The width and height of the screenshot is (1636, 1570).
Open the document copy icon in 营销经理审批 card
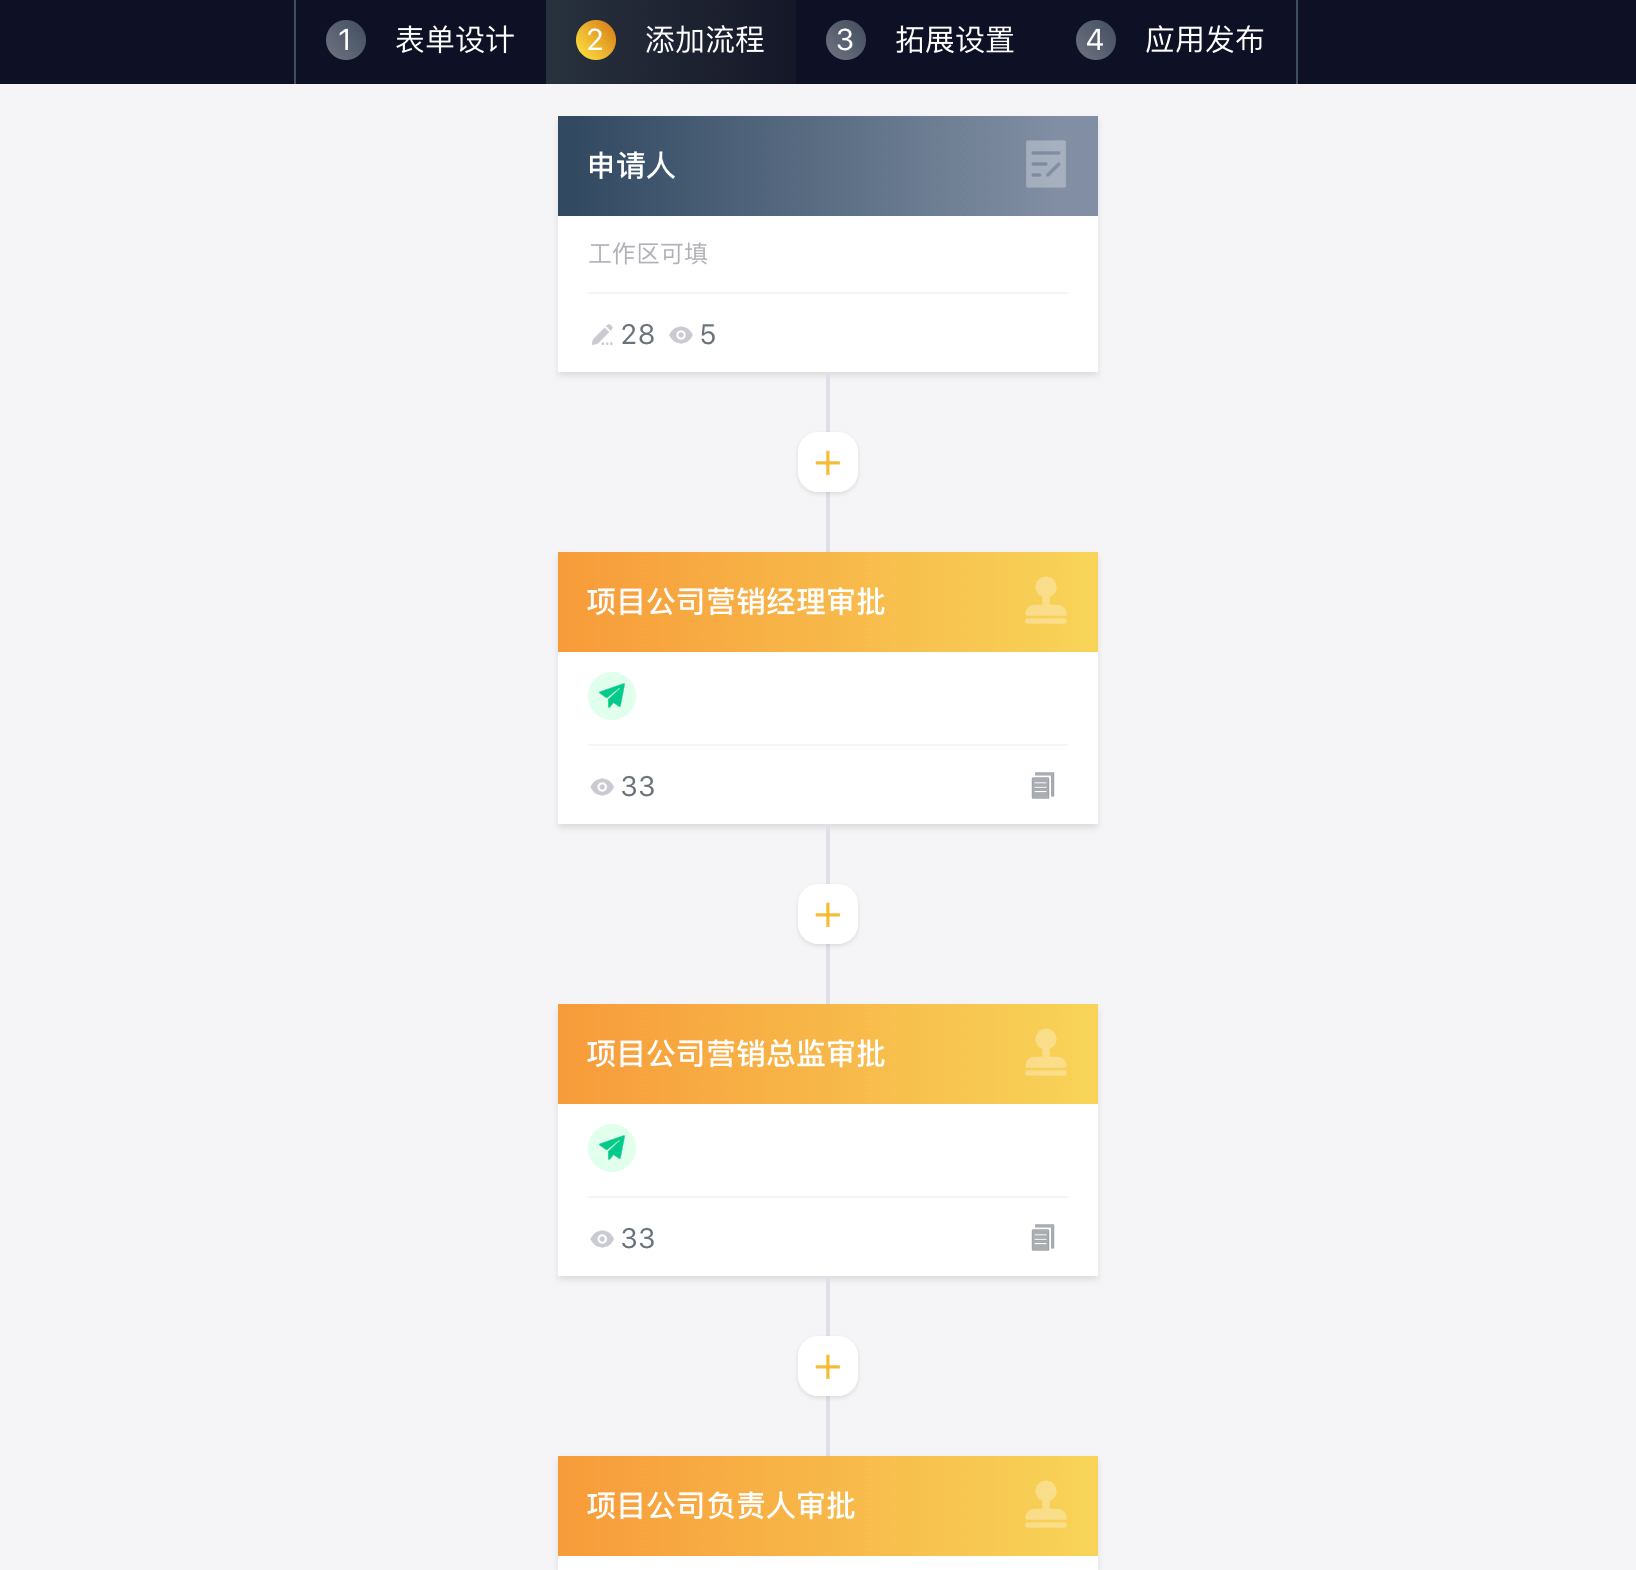coord(1043,786)
